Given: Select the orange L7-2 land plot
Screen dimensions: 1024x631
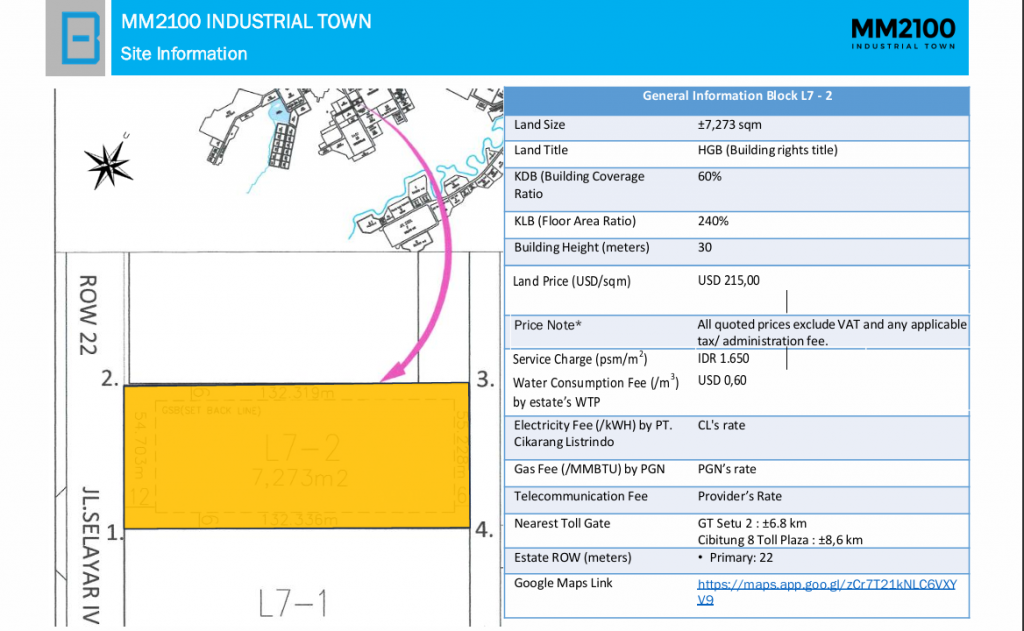Looking at the screenshot, I should click(x=296, y=456).
